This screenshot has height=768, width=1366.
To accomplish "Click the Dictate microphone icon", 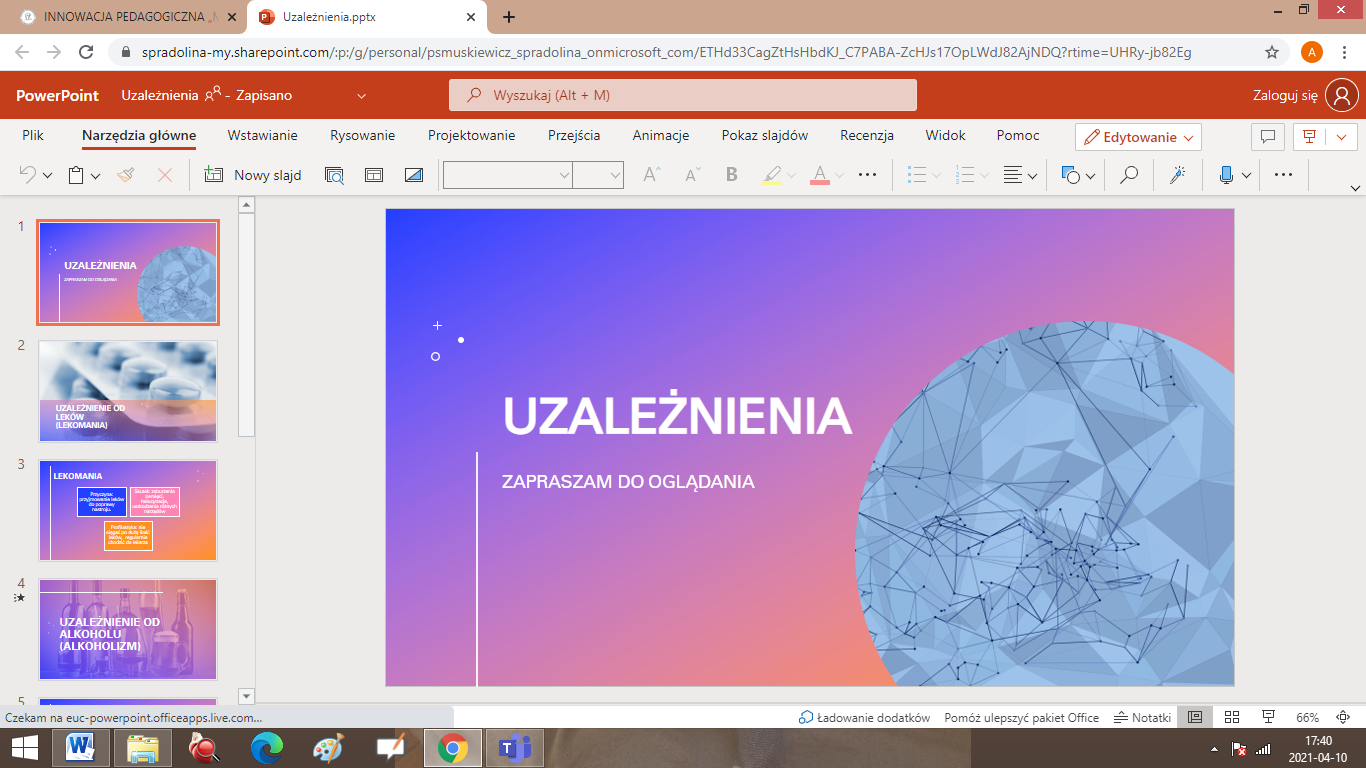I will tap(1226, 175).
